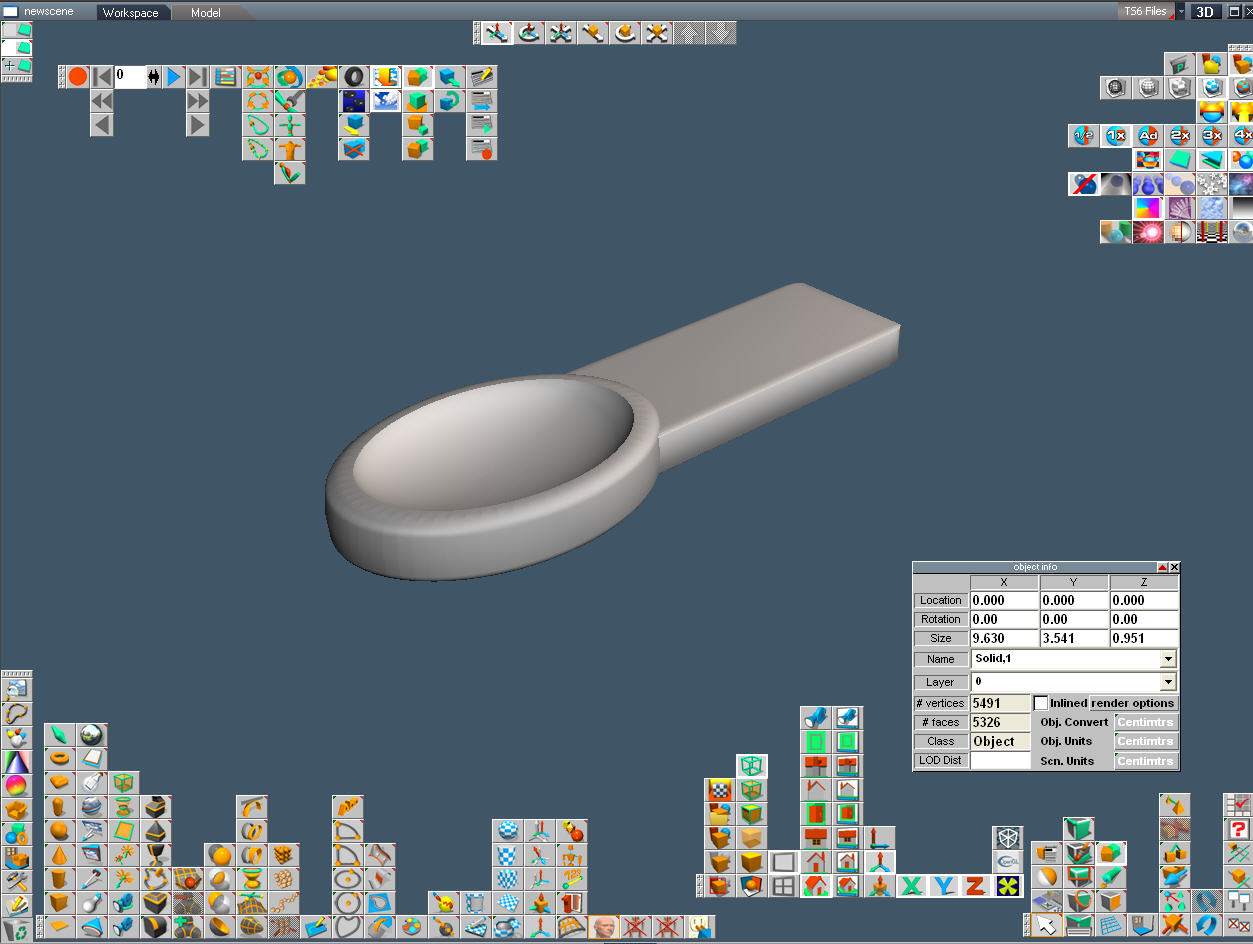
Task: Set render quality to 2x
Action: [1180, 135]
